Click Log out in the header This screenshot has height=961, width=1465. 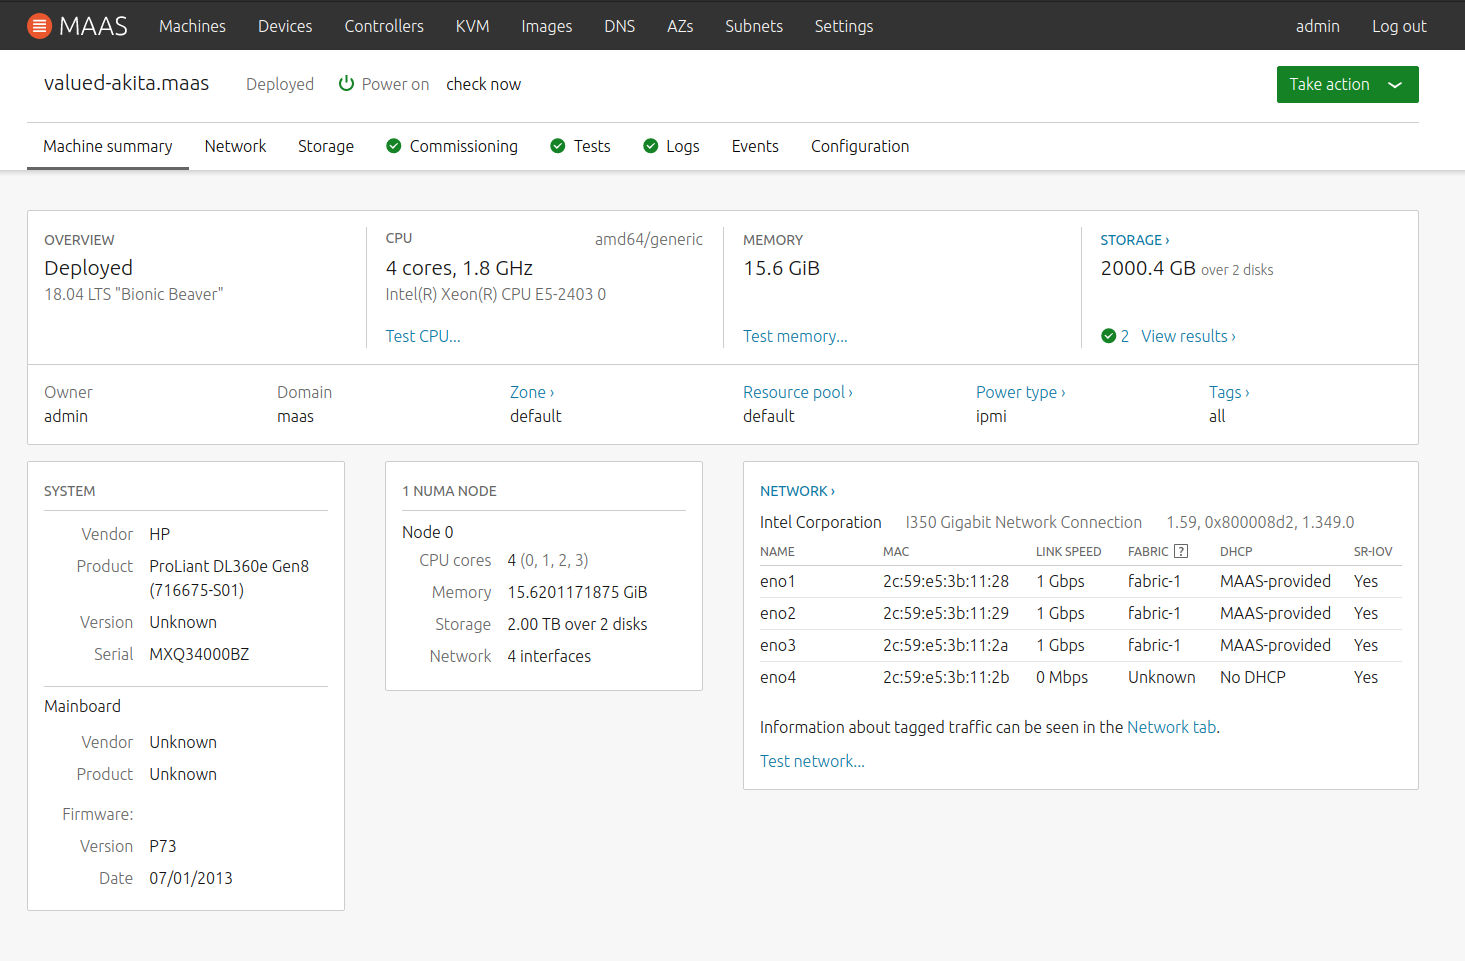pos(1398,26)
